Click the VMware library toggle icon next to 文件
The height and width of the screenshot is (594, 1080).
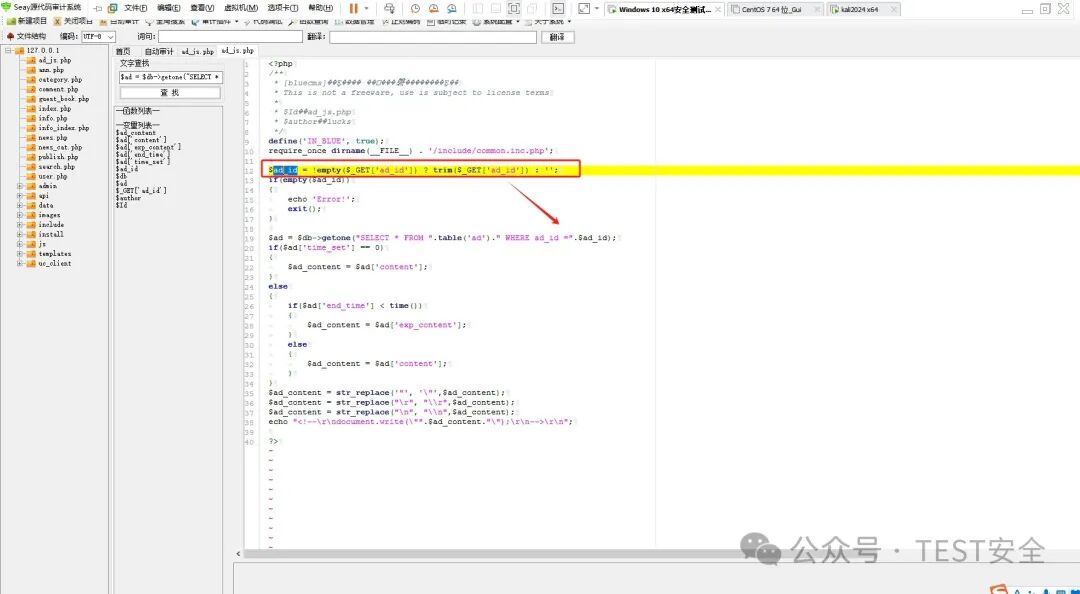point(113,8)
